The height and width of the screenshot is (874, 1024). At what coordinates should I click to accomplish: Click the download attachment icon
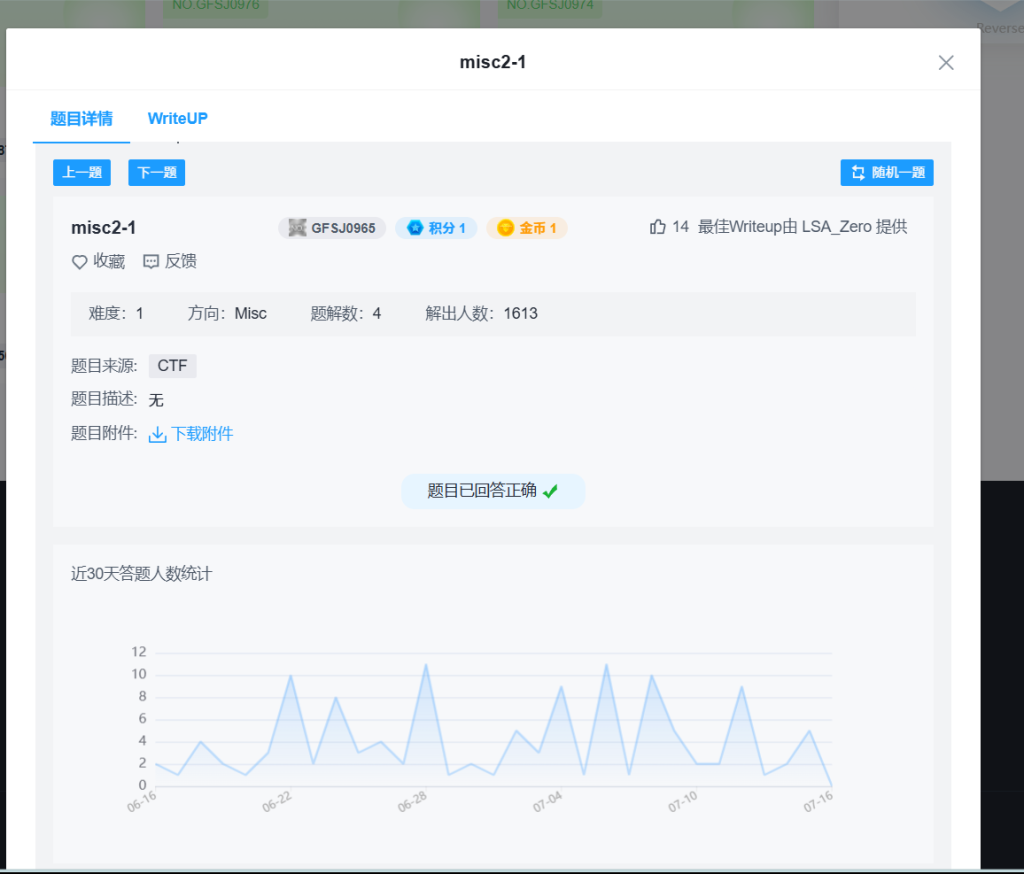coord(157,434)
